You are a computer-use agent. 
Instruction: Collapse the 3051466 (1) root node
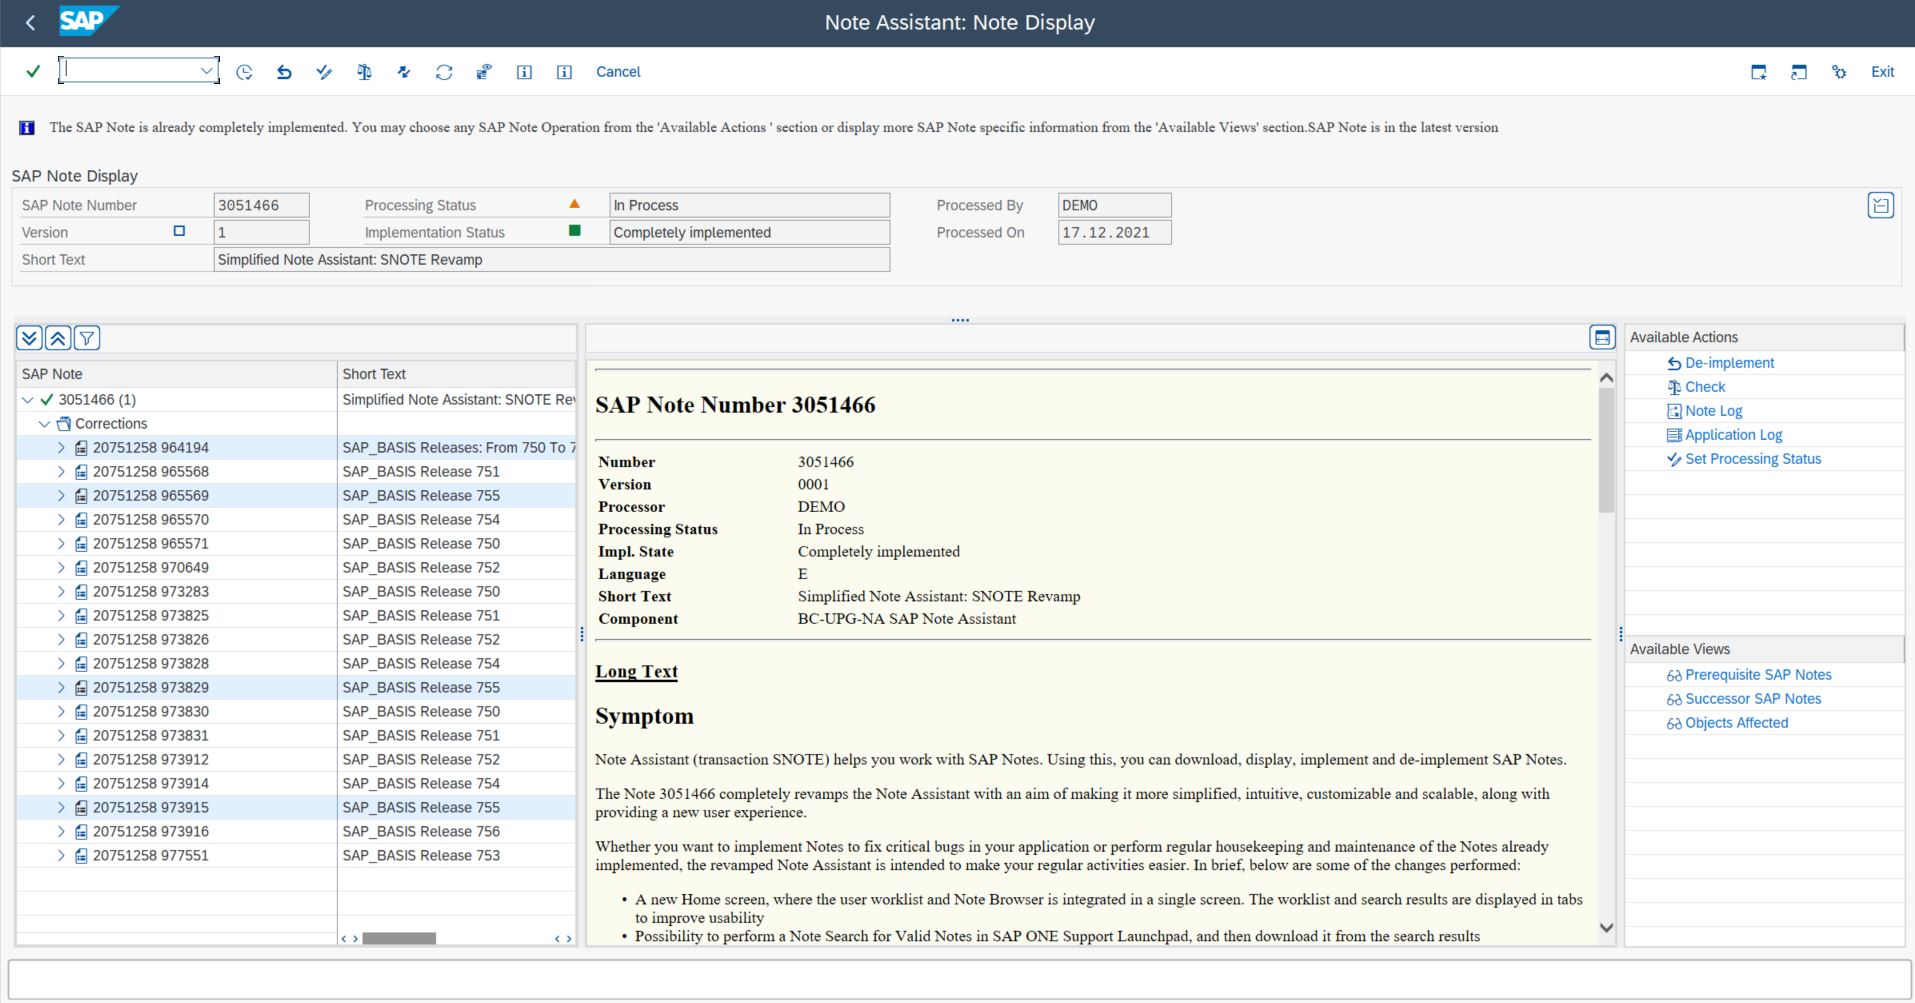pos(27,400)
